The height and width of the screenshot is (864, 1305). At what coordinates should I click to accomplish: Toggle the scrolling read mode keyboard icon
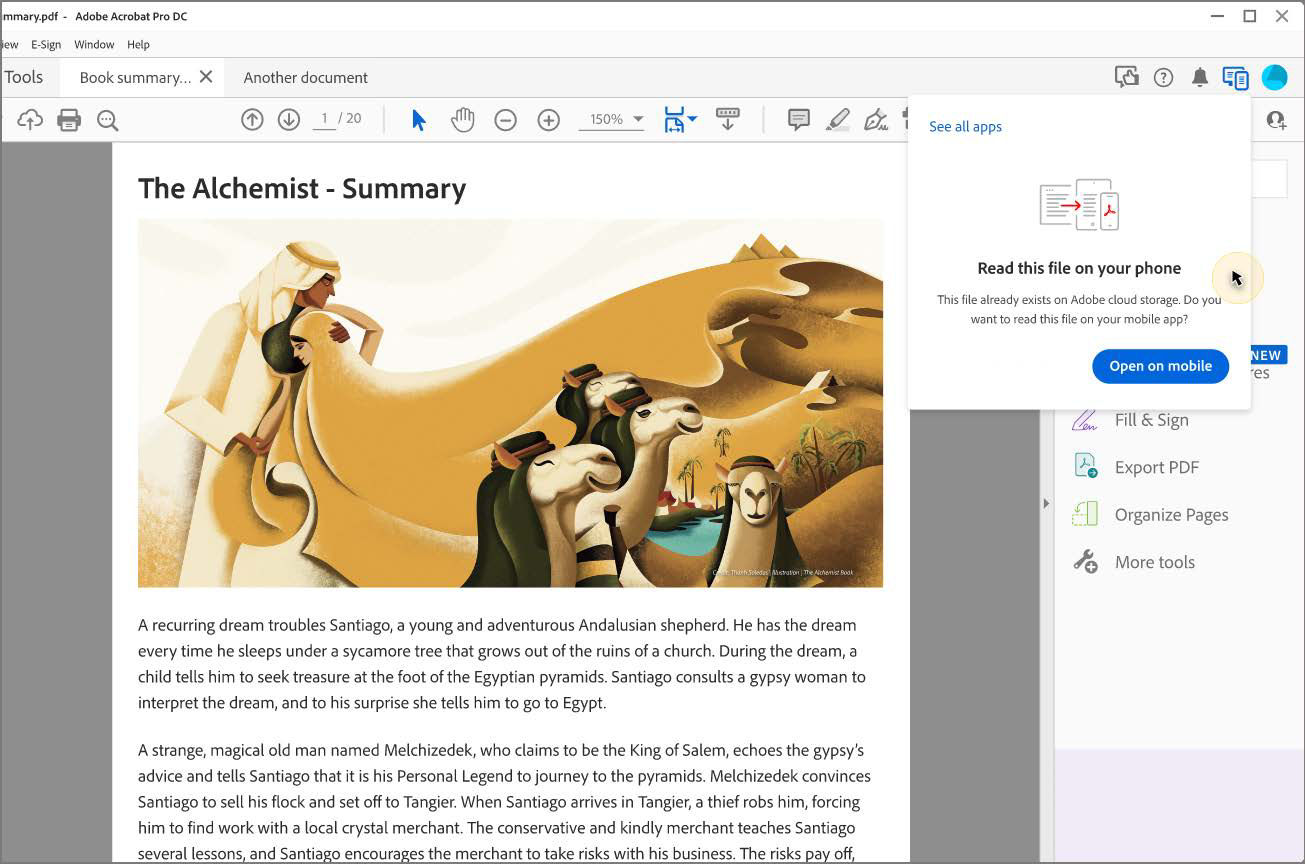point(728,119)
